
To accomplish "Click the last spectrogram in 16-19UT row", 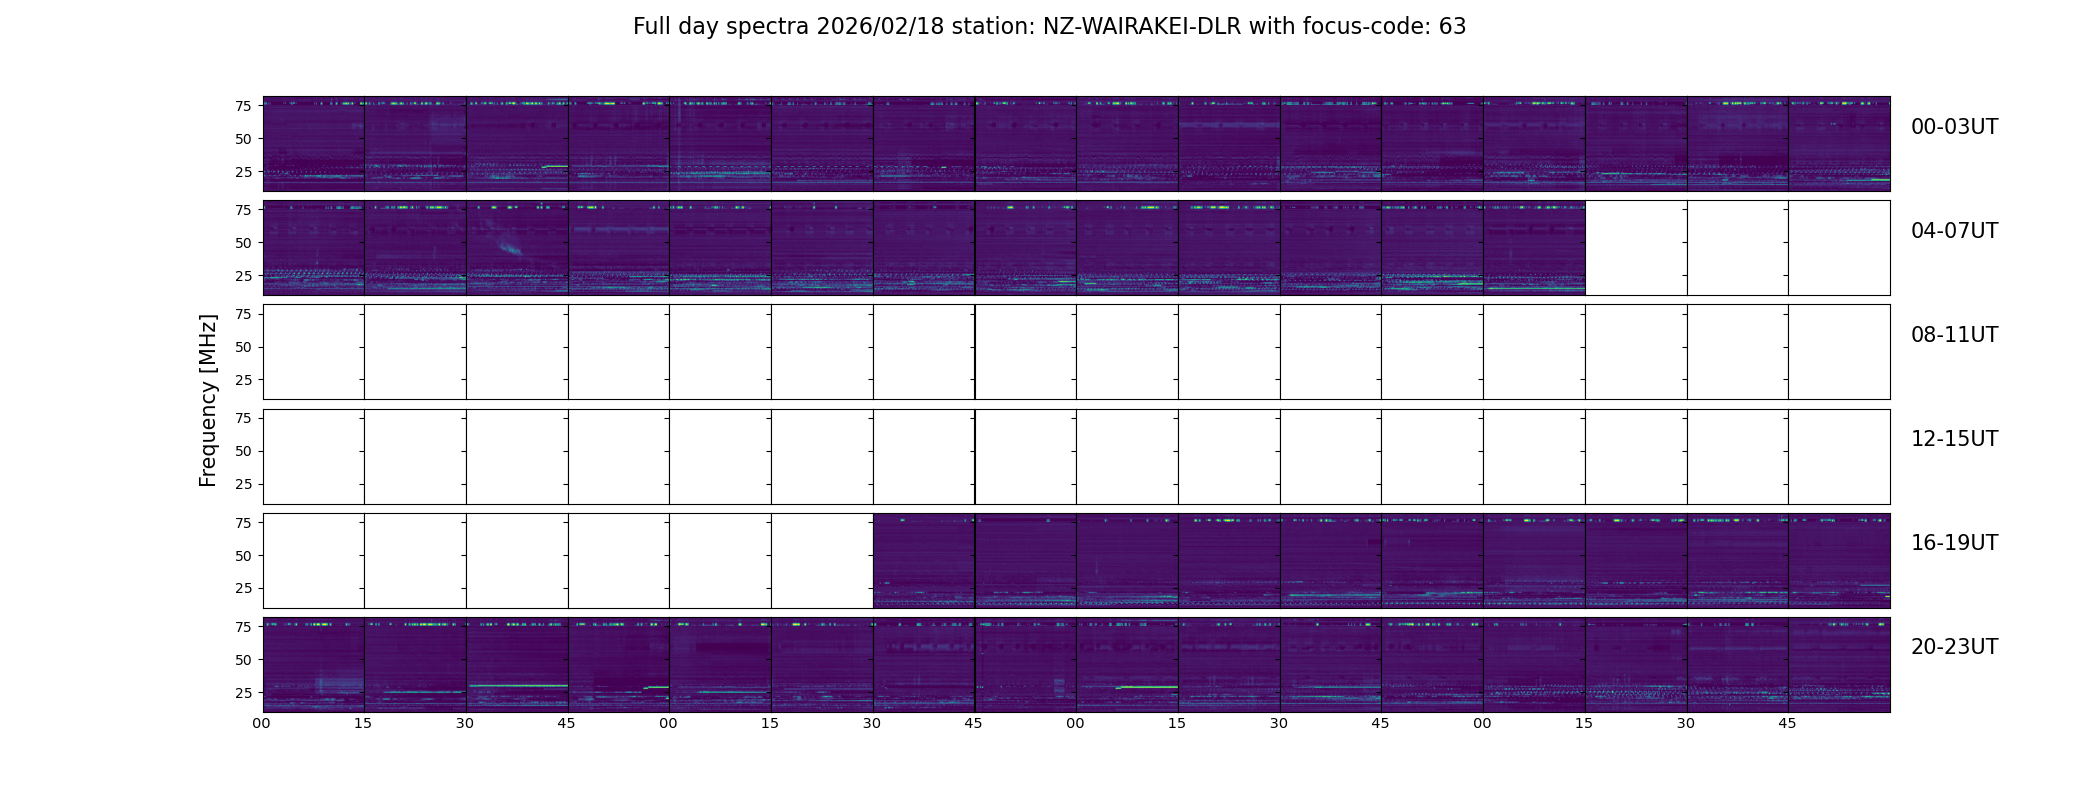I will tap(1839, 561).
